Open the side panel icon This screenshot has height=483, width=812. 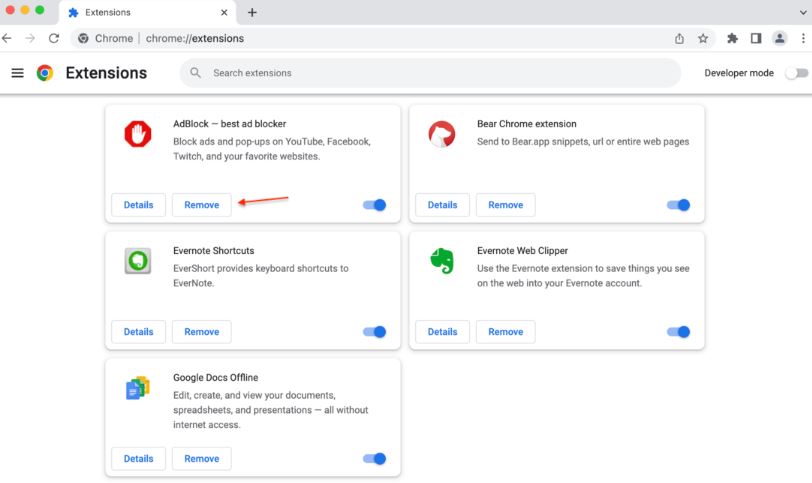[756, 38]
